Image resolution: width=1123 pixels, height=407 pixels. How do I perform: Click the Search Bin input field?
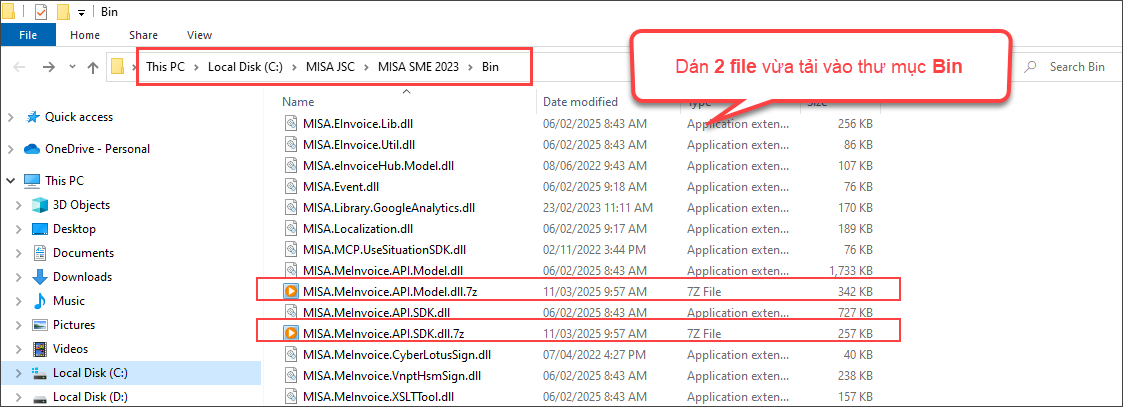[x=1076, y=67]
